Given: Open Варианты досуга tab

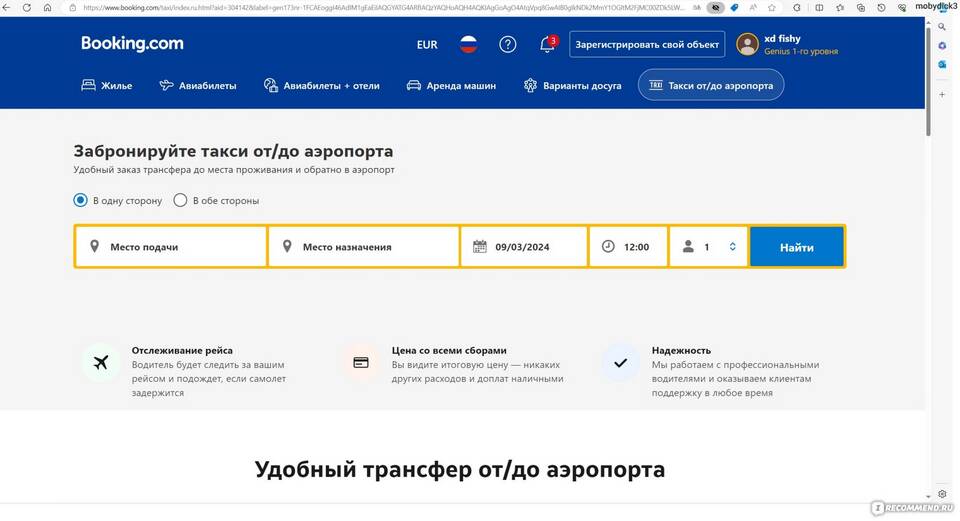Looking at the screenshot, I should pyautogui.click(x=572, y=85).
